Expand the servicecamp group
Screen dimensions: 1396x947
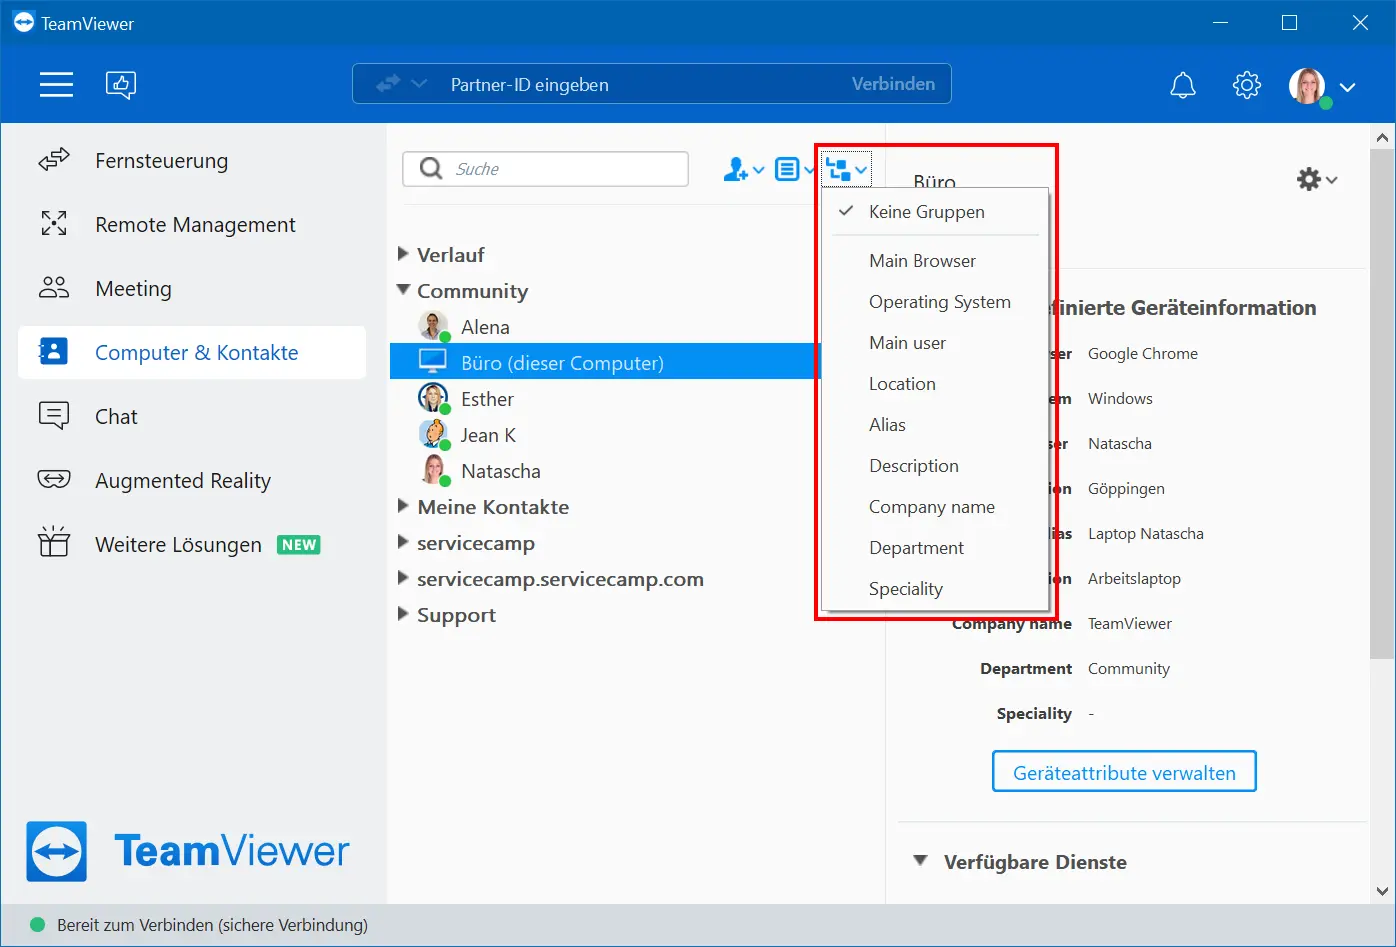pyautogui.click(x=403, y=542)
